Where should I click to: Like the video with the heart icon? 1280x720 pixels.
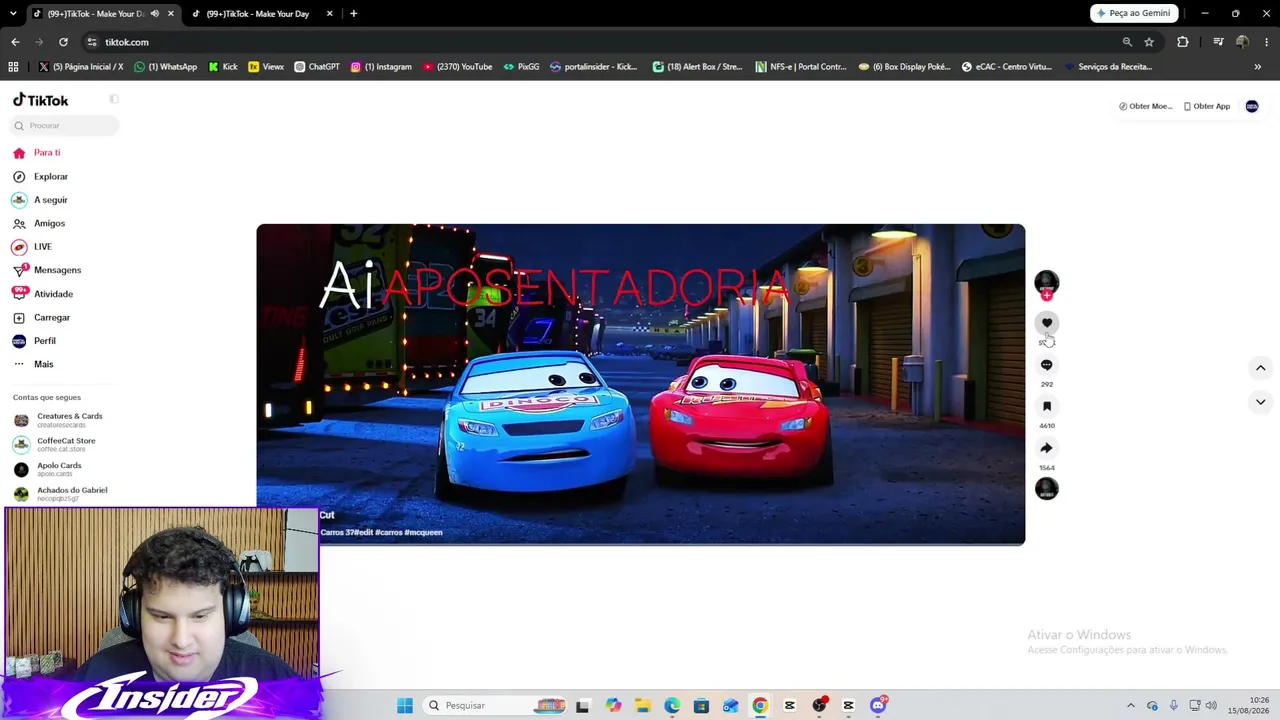click(x=1046, y=323)
